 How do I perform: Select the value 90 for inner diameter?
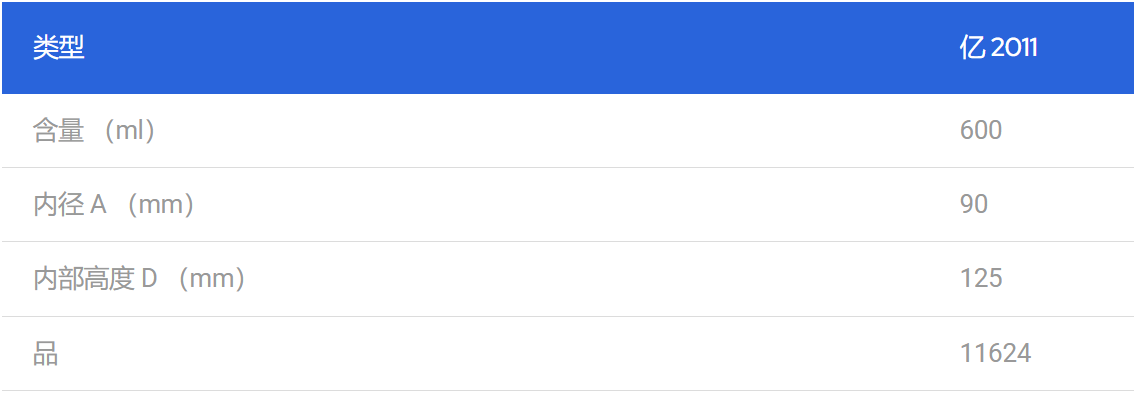point(973,204)
